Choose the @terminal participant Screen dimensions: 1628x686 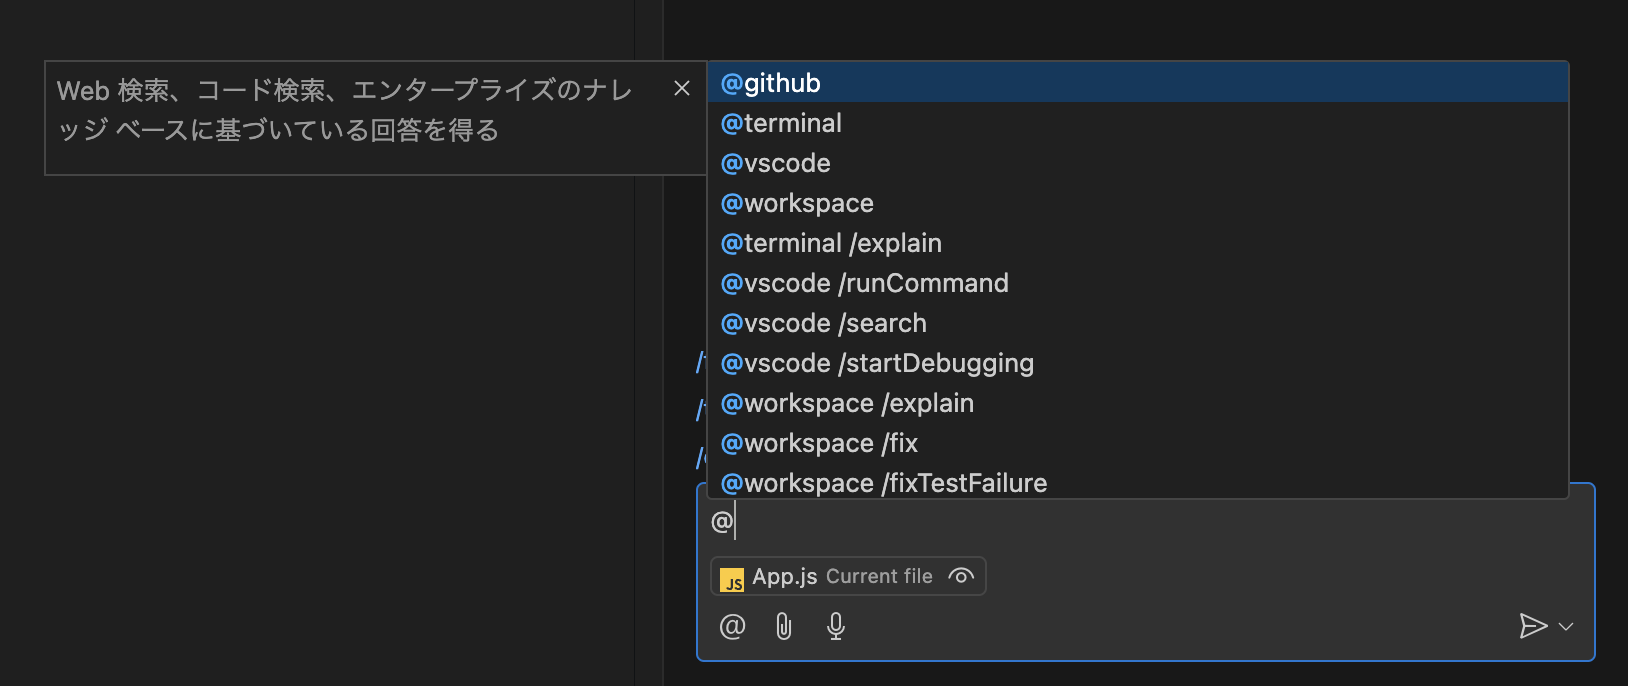[1138, 123]
